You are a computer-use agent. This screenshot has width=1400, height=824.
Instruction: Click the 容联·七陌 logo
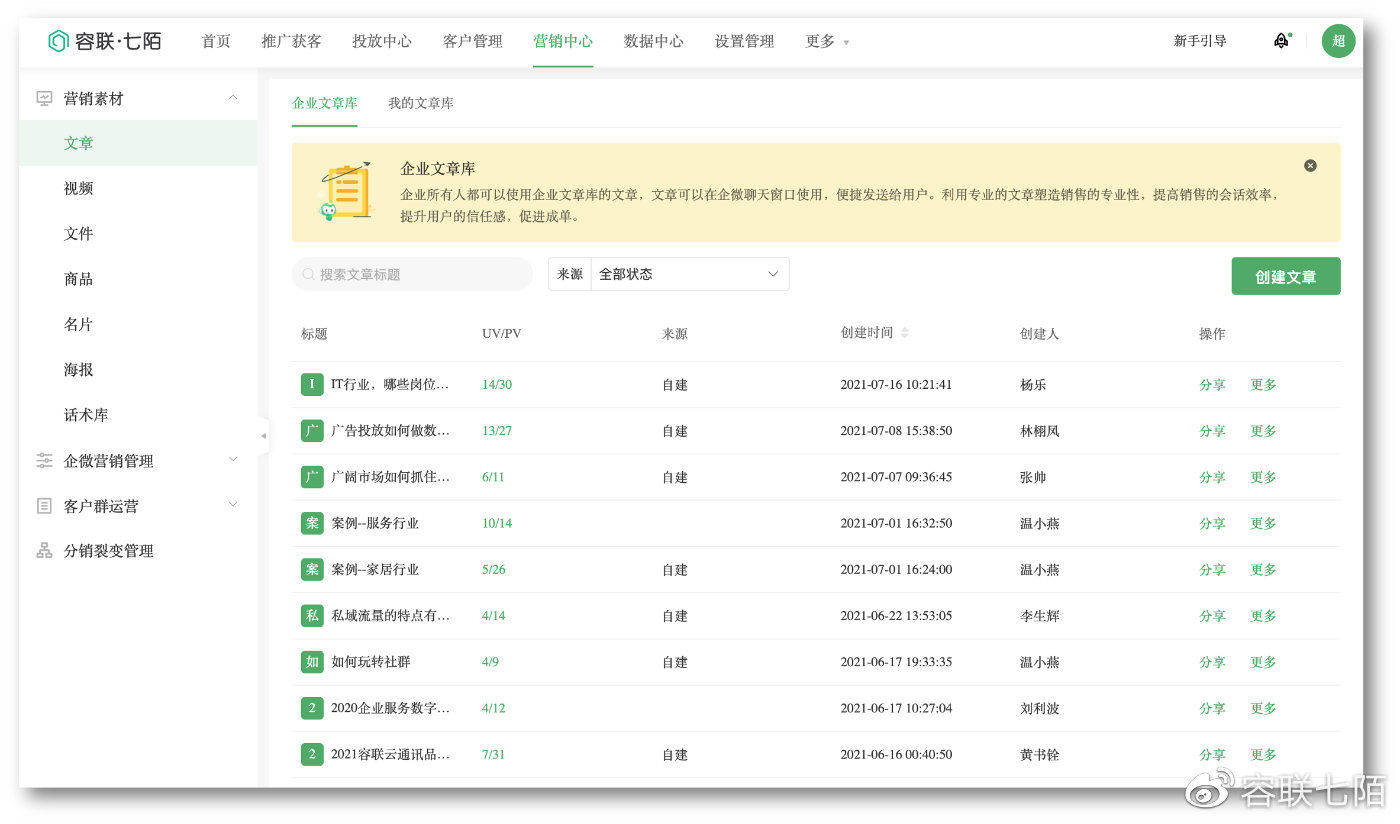(105, 41)
